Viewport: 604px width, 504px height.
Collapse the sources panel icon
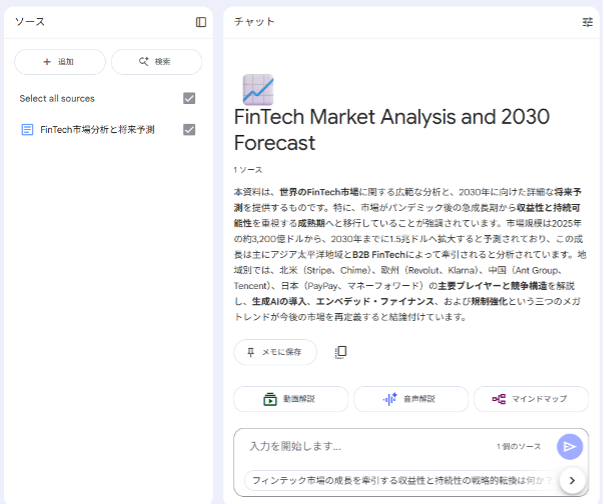[201, 22]
